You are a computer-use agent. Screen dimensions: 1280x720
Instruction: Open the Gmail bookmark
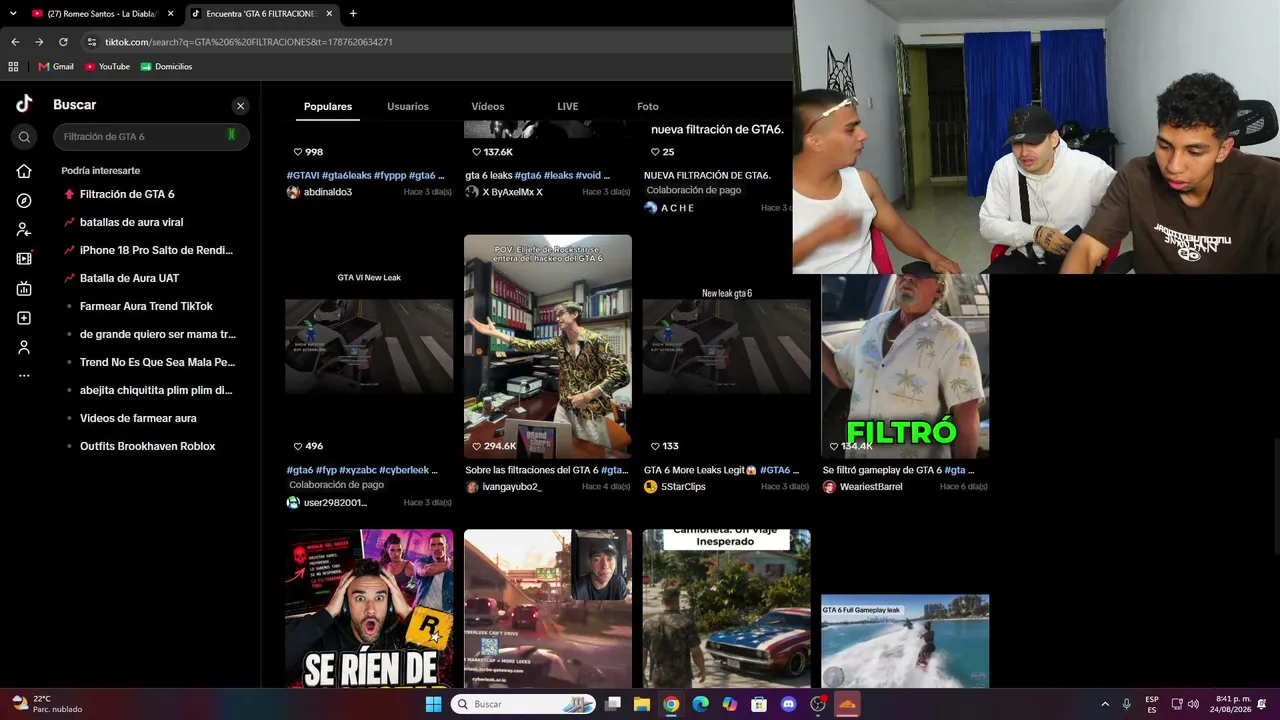(x=56, y=67)
